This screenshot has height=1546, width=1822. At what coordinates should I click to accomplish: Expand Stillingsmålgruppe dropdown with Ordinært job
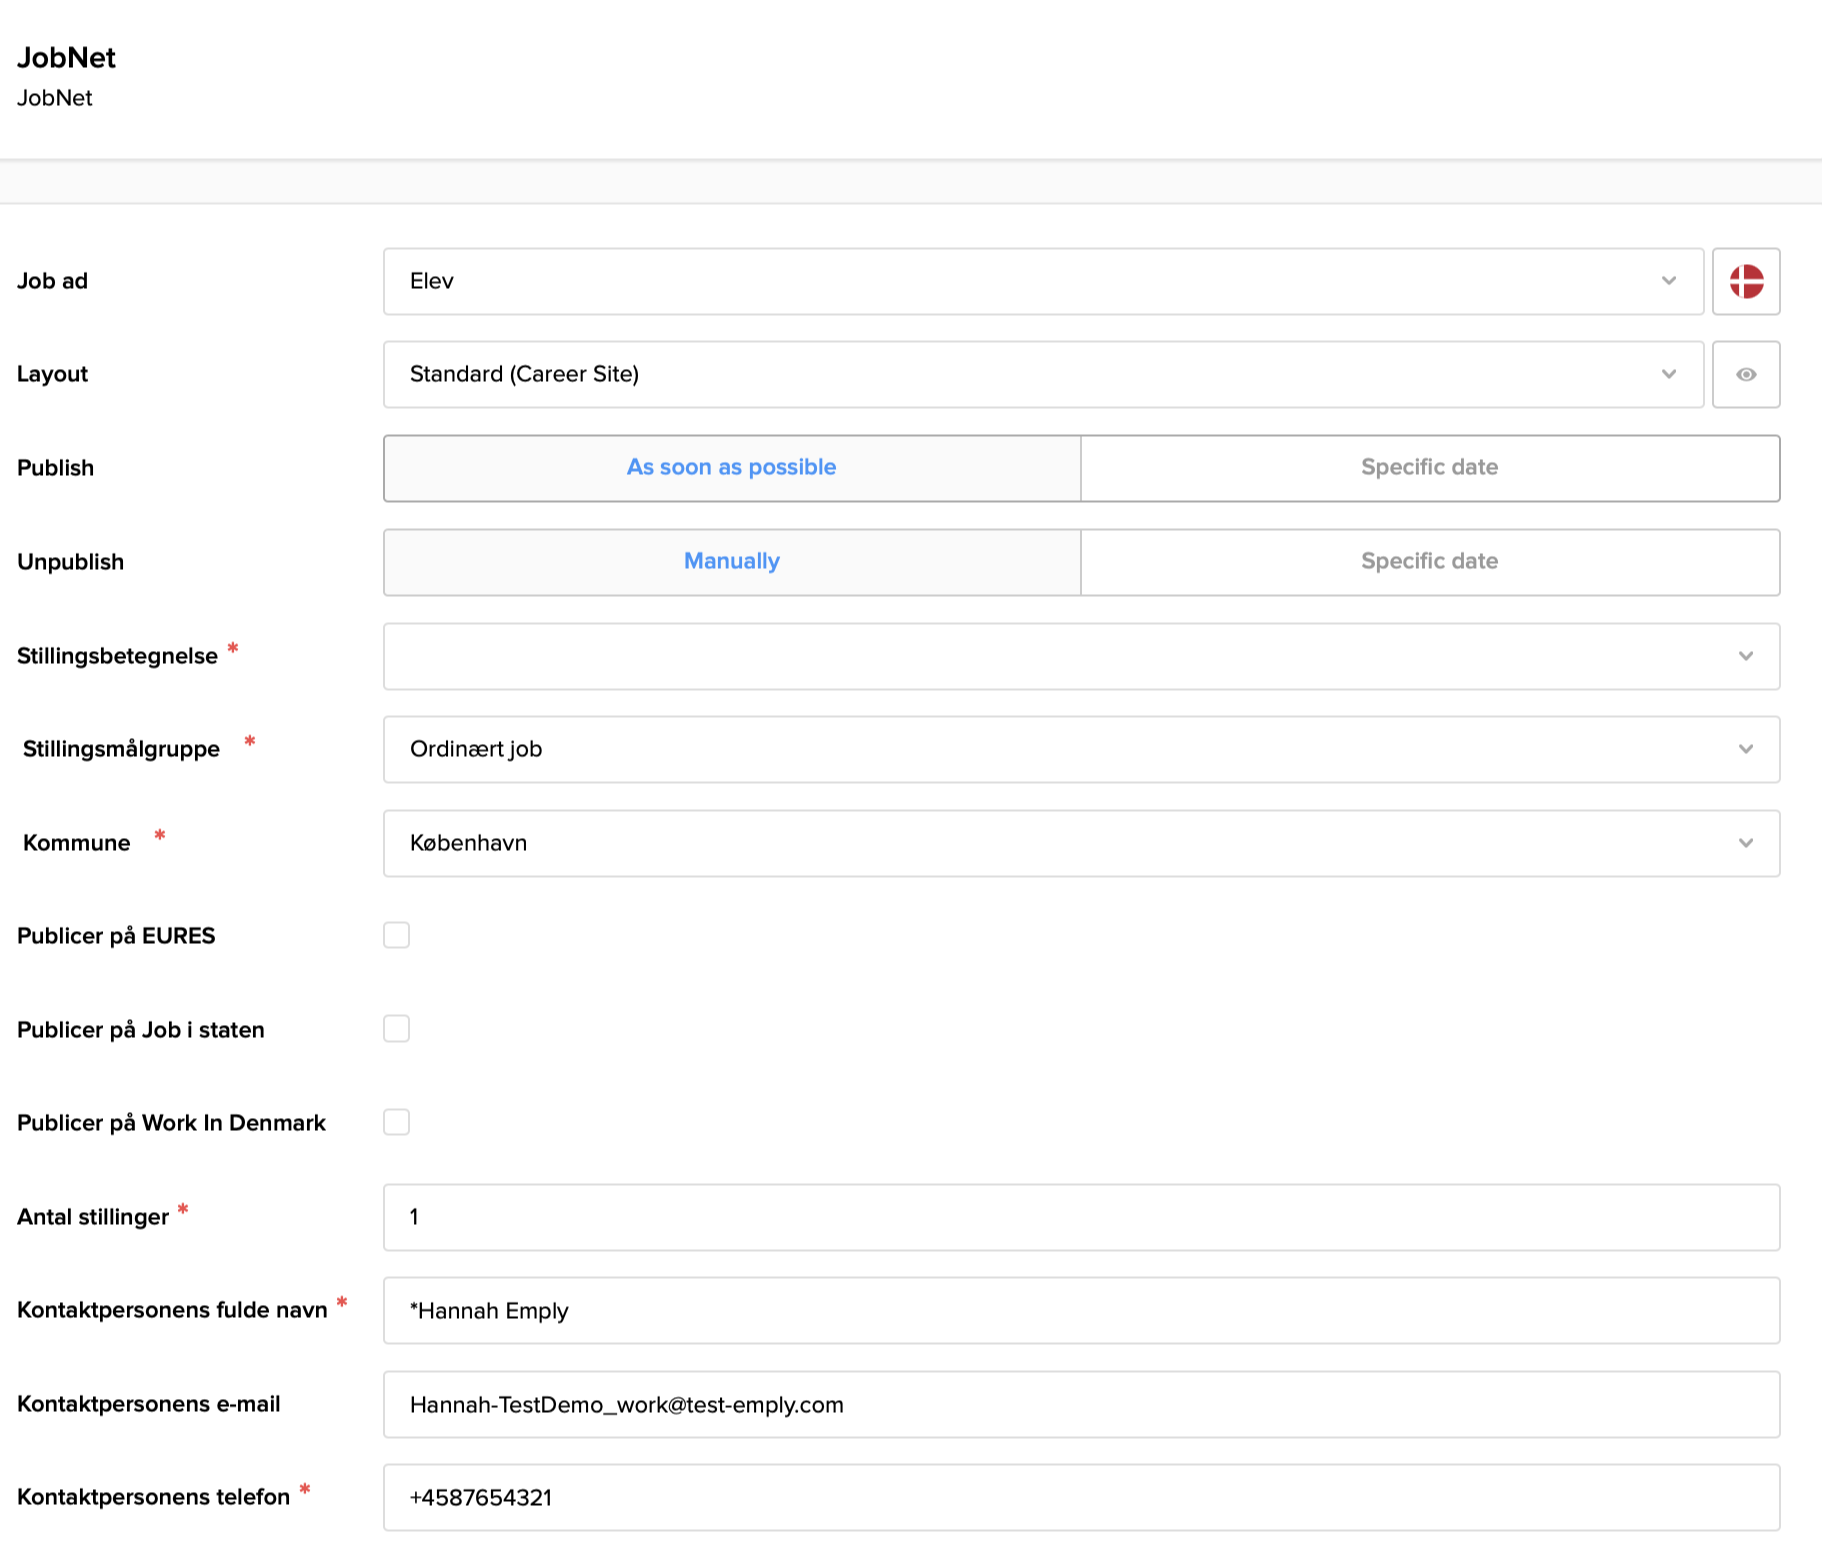coord(1080,749)
